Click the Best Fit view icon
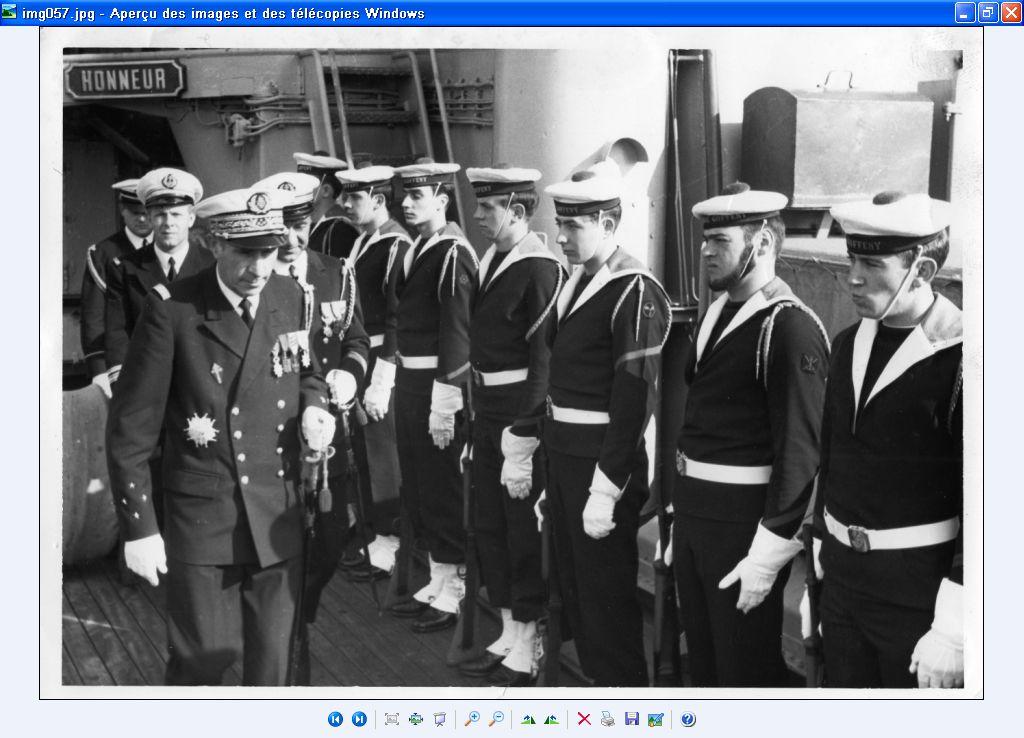Screen dimensions: 1024x738 click(391, 719)
